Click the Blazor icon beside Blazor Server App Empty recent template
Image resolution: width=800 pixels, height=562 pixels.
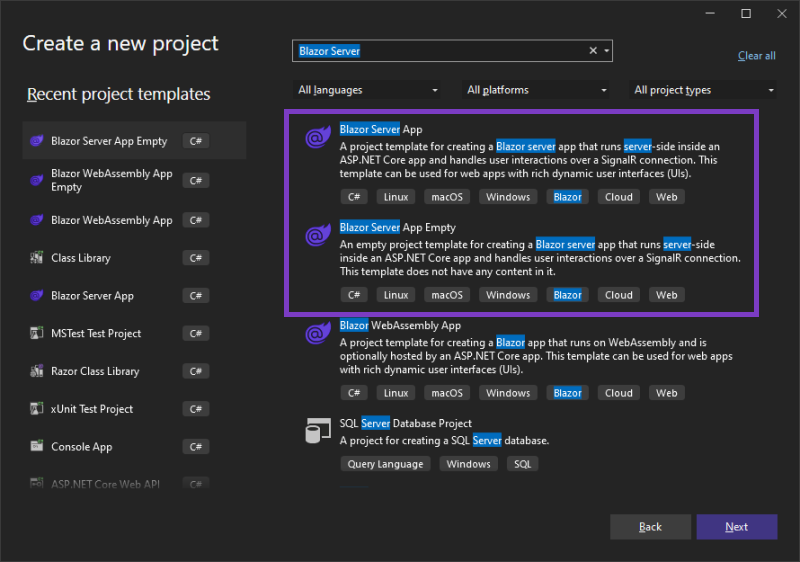pos(37,141)
